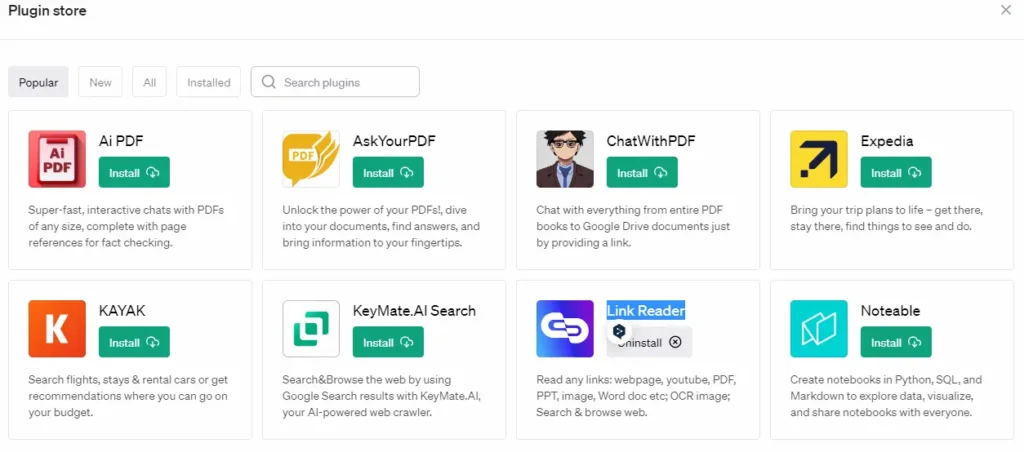This screenshot has width=1024, height=452.
Task: Install the ChatWithPDF plugin
Action: point(642,172)
